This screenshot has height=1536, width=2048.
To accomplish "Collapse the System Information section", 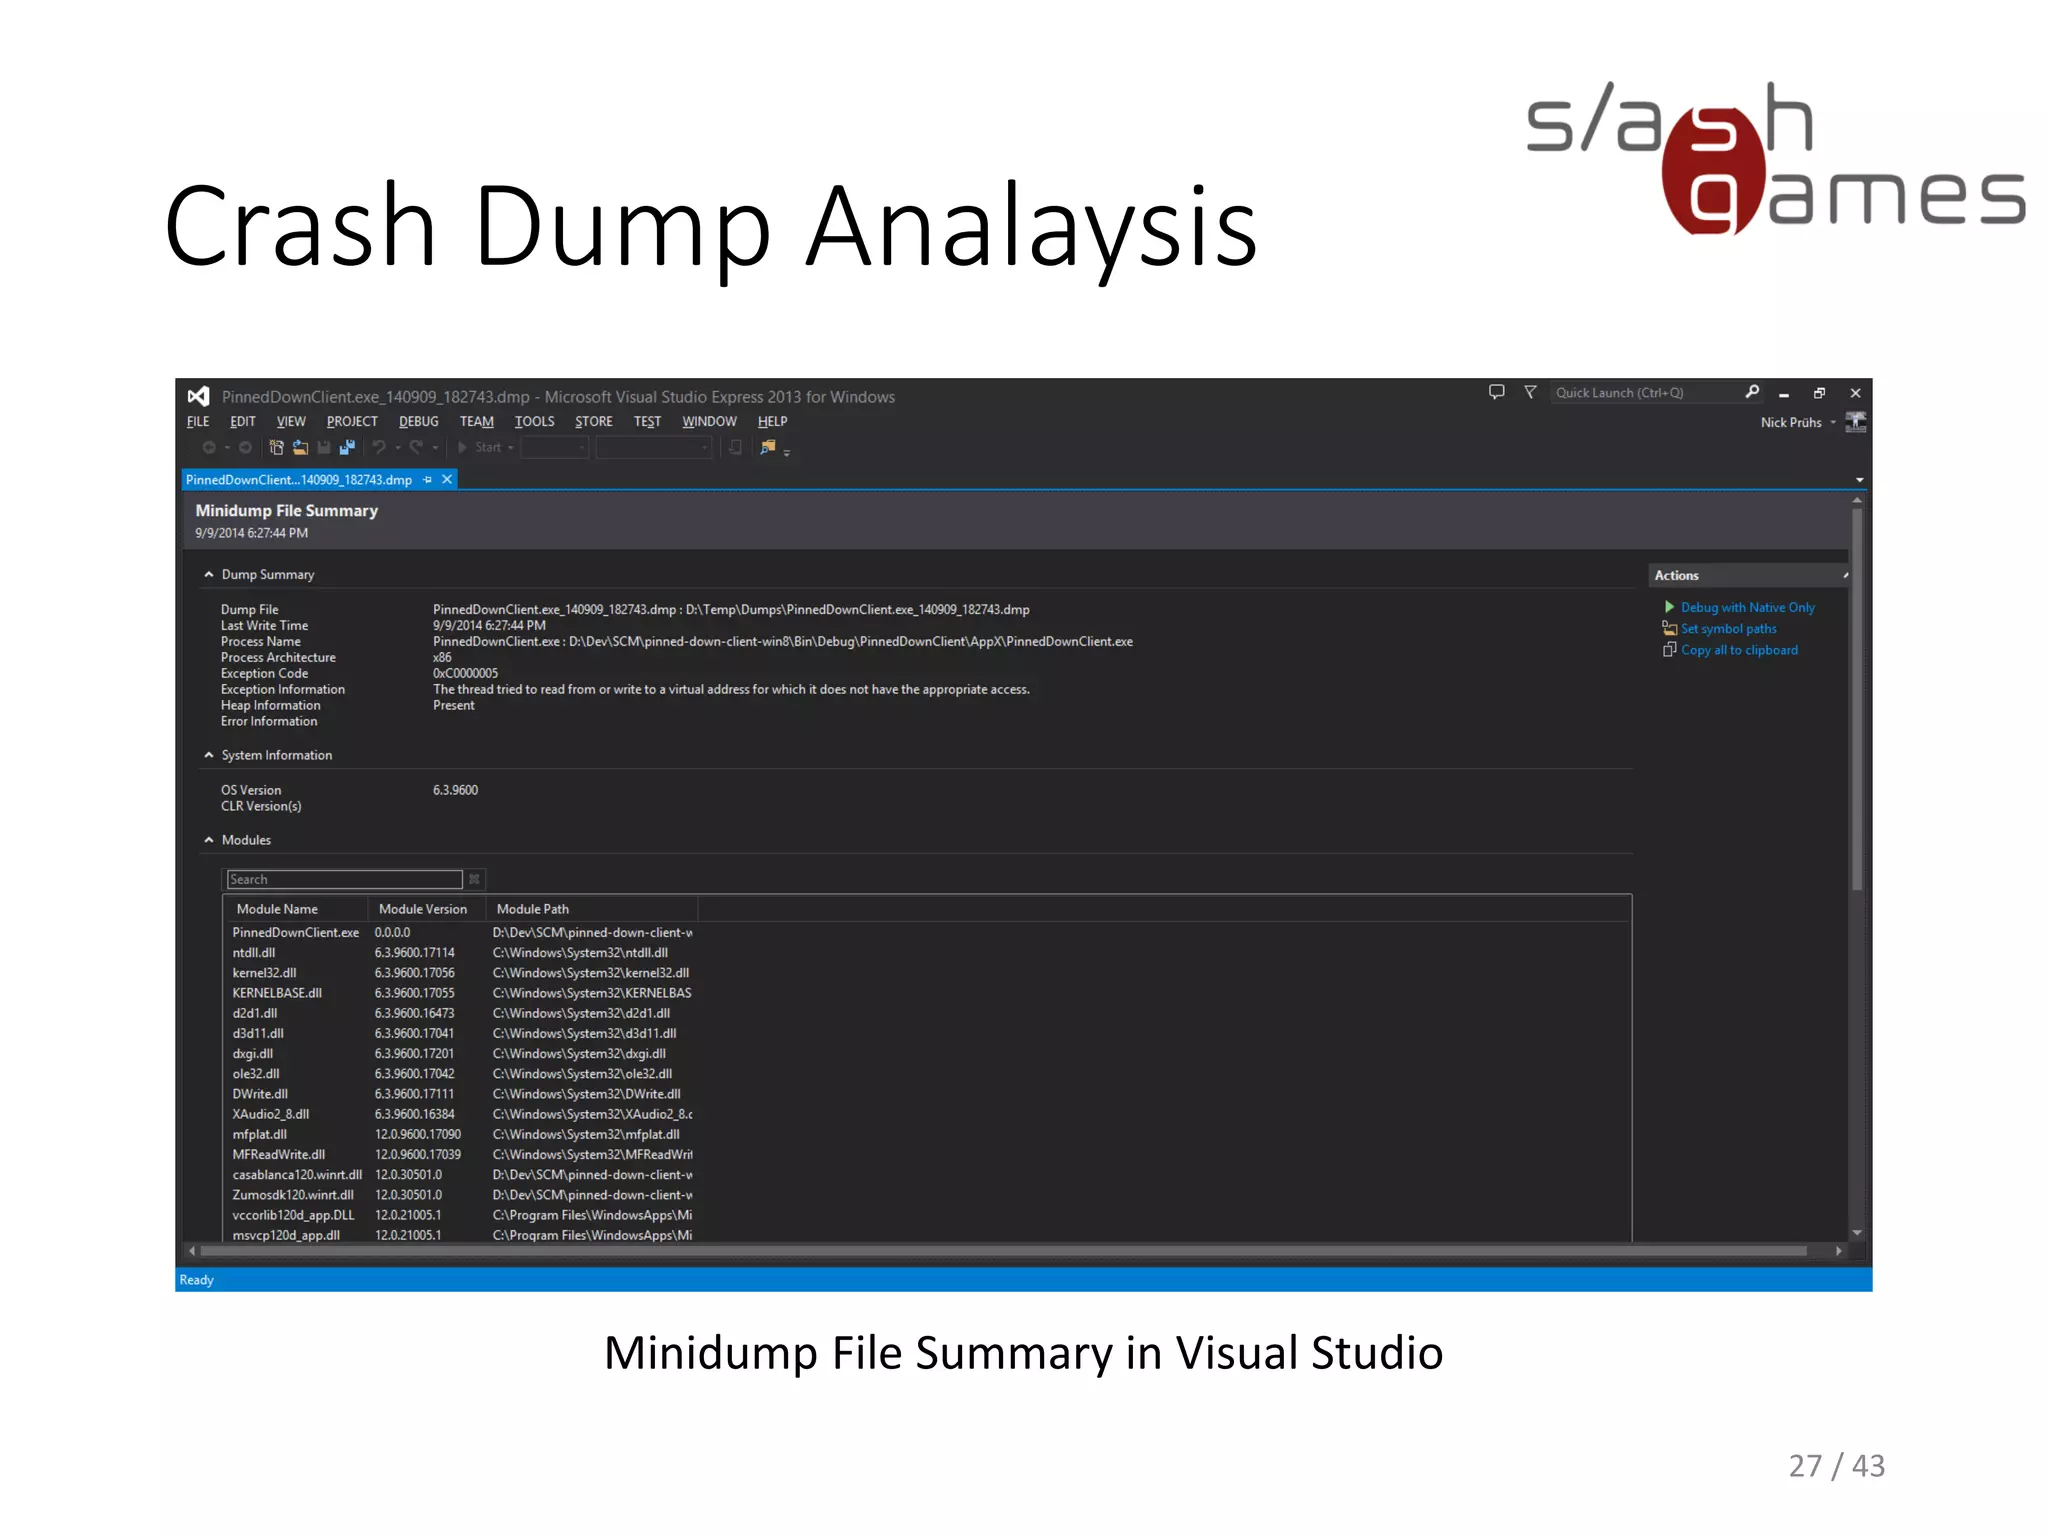I will 209,755.
